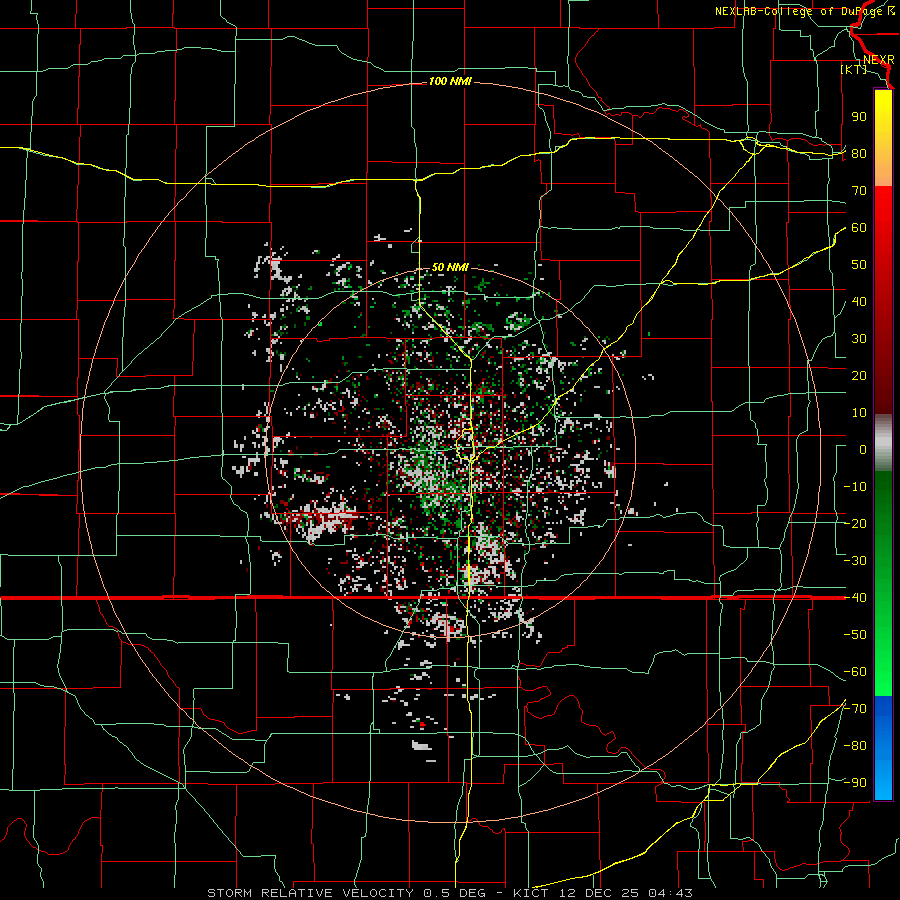This screenshot has width=900, height=900.
Task: Click the 50 value on the velocity scale
Action: click(859, 264)
